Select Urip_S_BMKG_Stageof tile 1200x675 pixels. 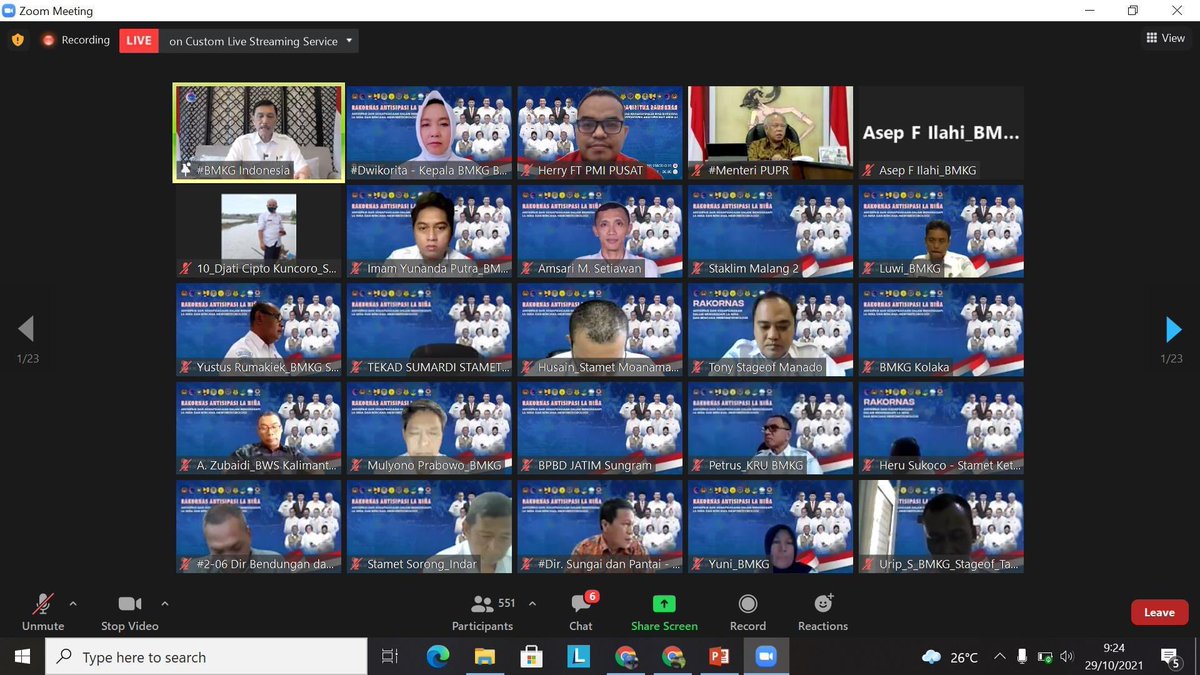(x=941, y=526)
